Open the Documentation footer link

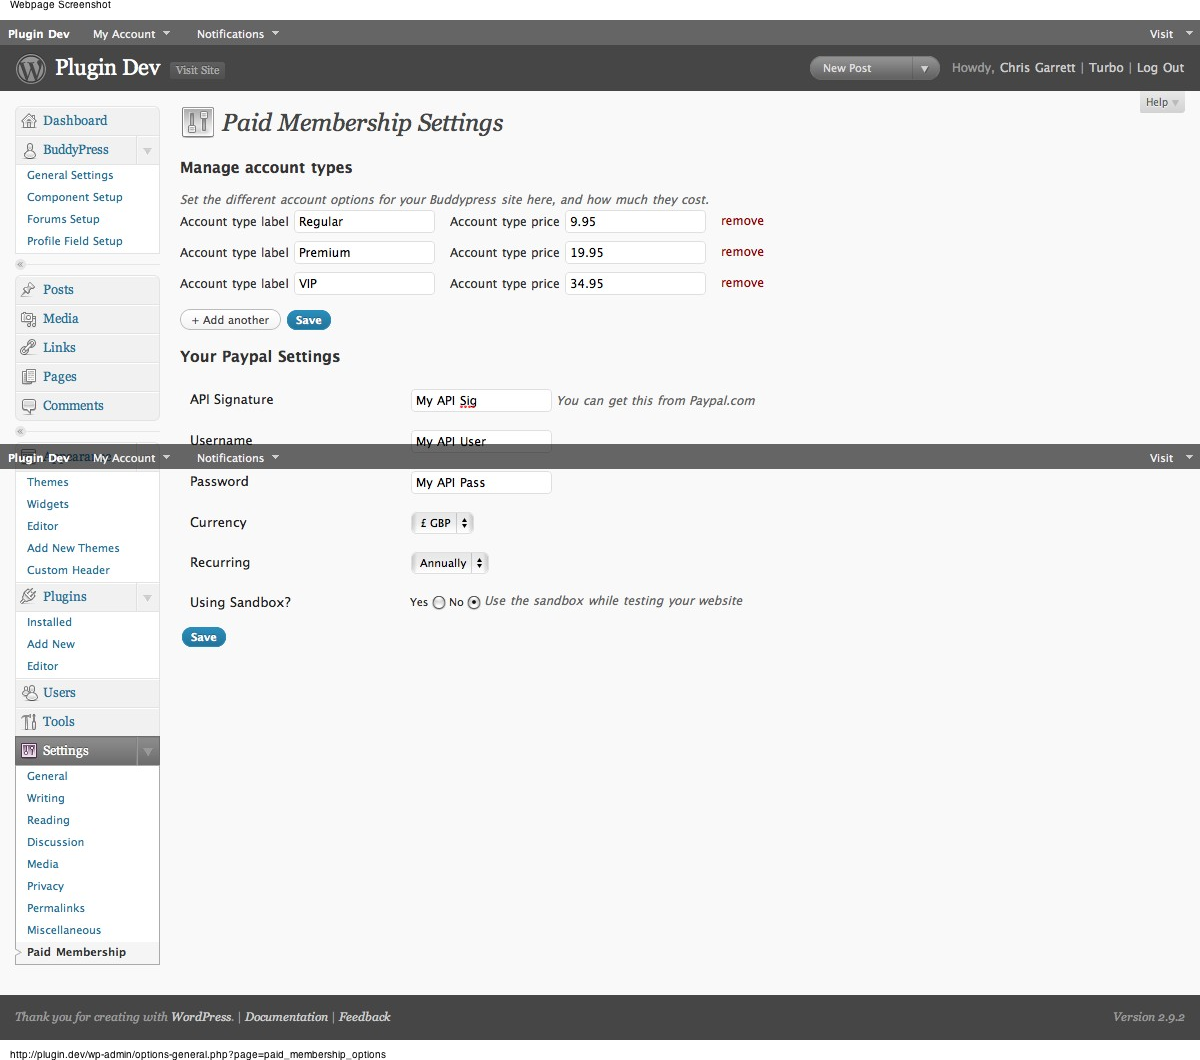[x=286, y=1017]
